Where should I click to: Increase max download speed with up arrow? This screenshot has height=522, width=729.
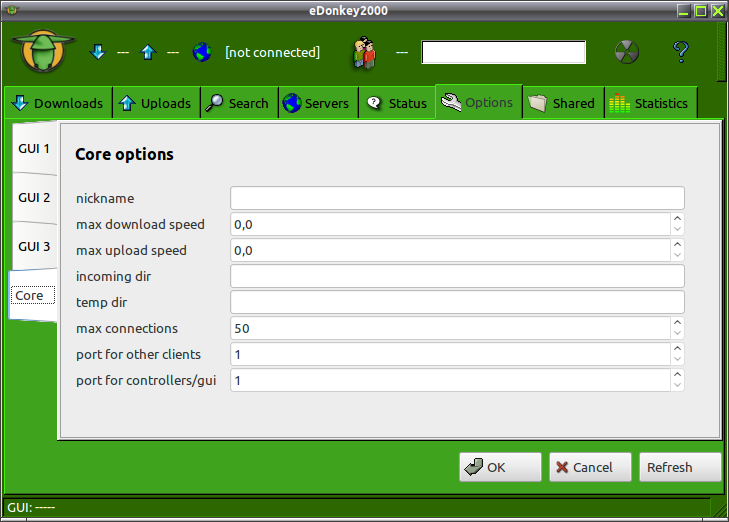[x=677, y=219]
